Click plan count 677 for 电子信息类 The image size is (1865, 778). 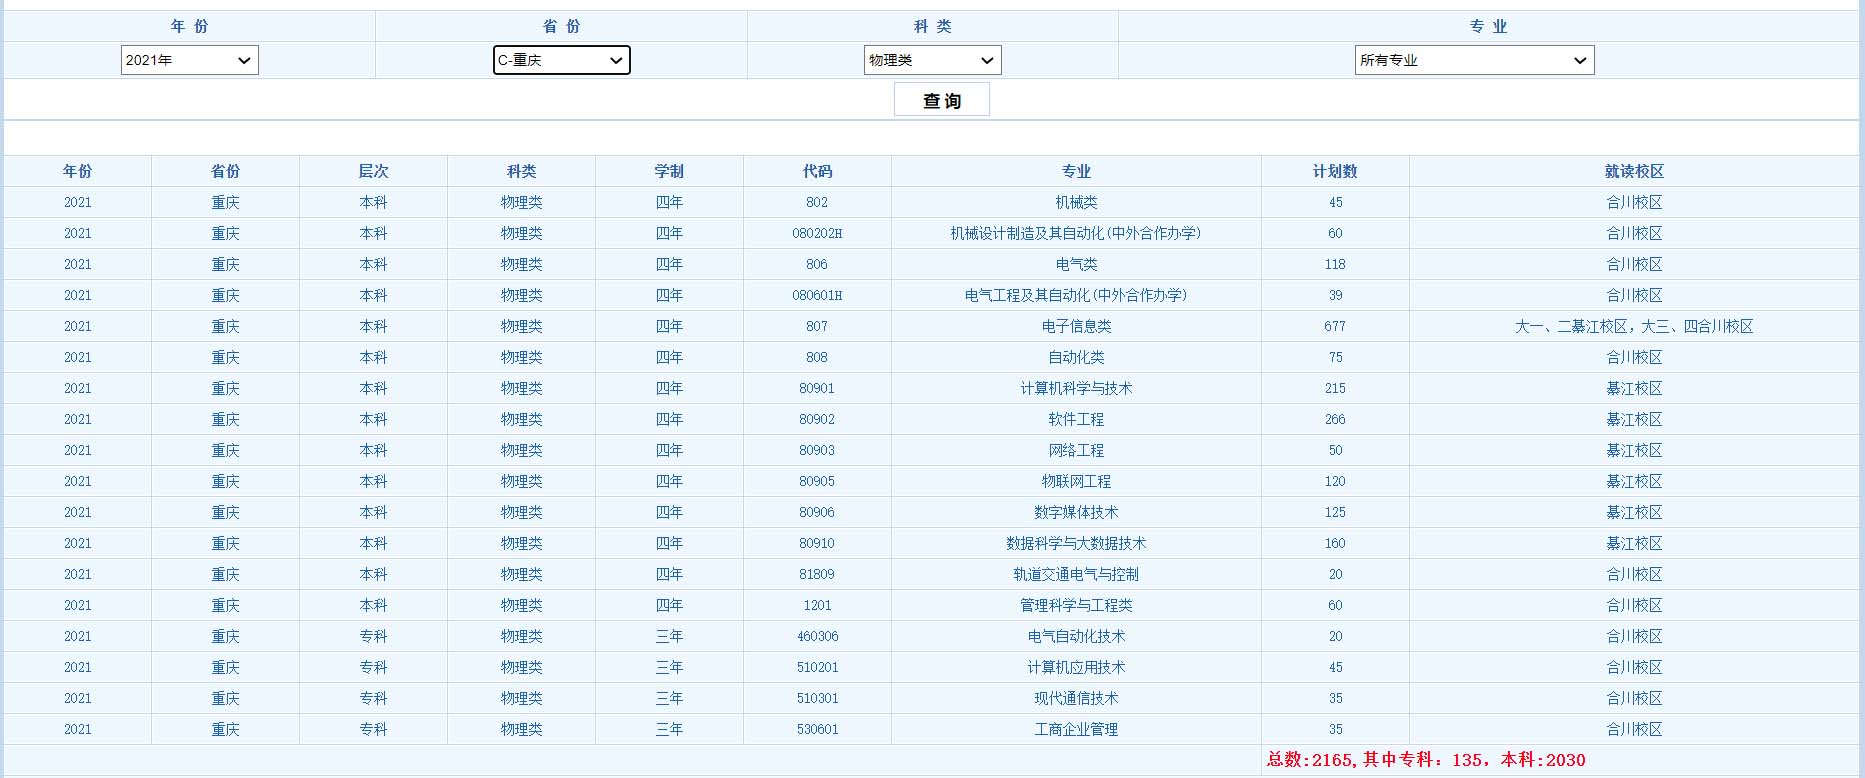point(1335,326)
